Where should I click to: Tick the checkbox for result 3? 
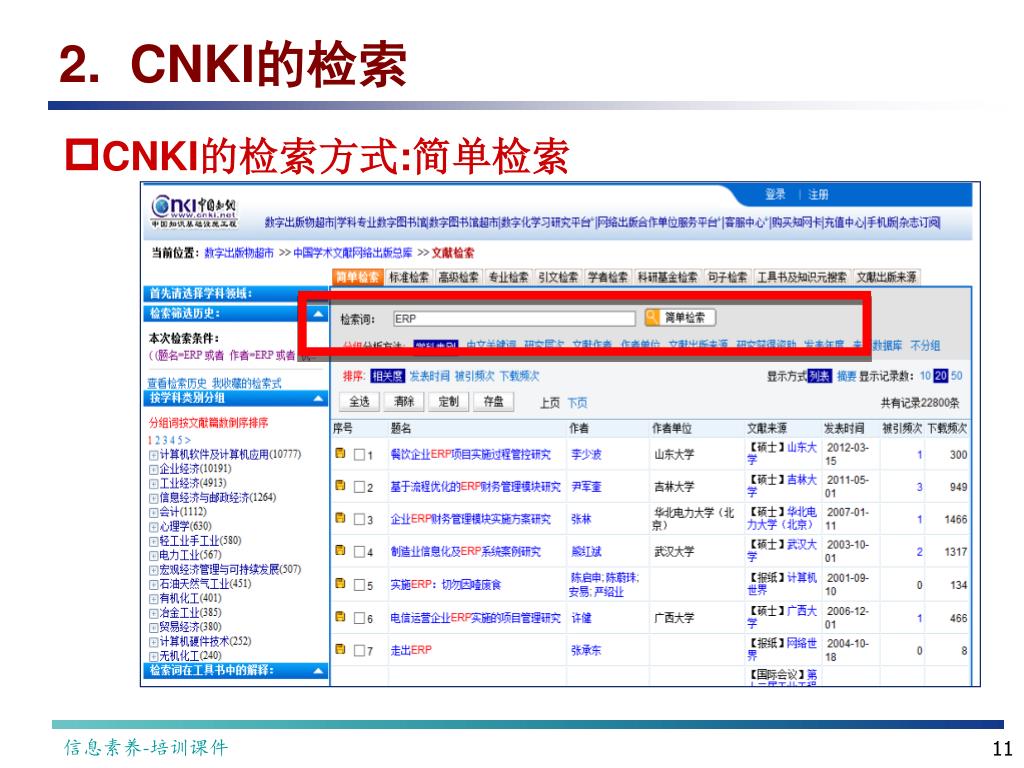[x=359, y=520]
